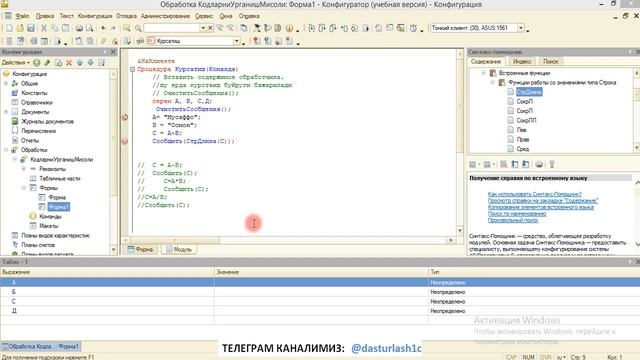The image size is (640, 360).
Task: Open the Конфигурация menu
Action: pyautogui.click(x=95, y=16)
